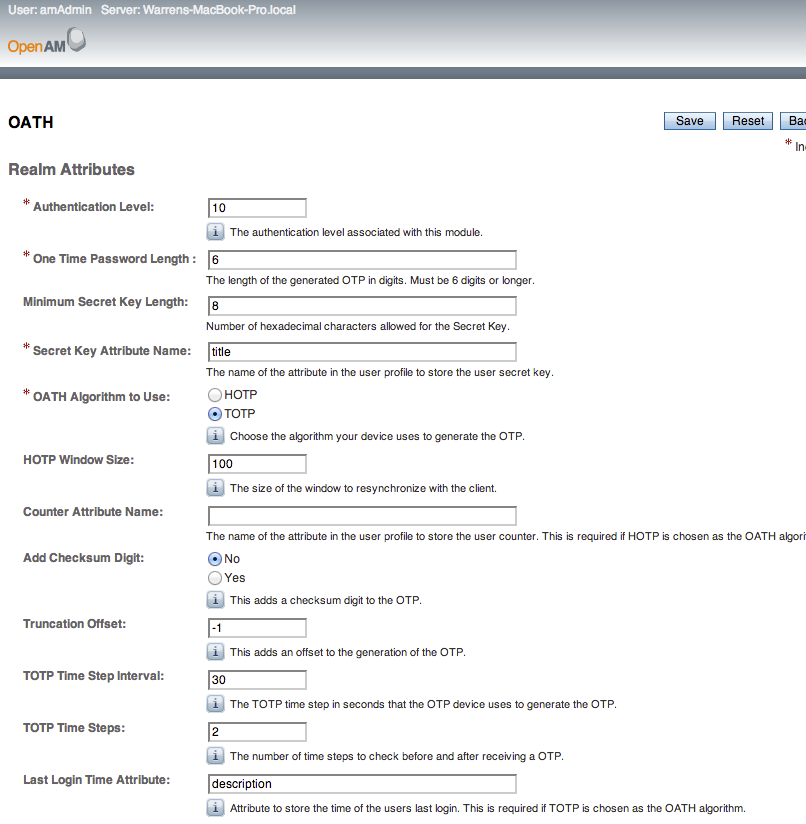Reset the OATH form
The height and width of the screenshot is (824, 806).
(x=747, y=120)
